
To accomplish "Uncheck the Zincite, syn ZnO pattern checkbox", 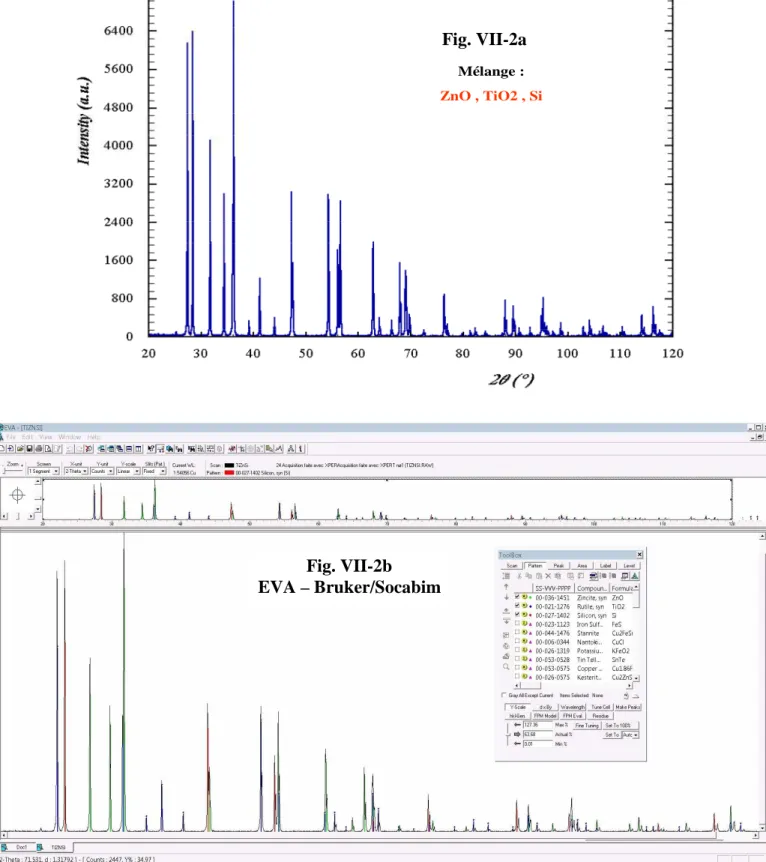I will (517, 596).
